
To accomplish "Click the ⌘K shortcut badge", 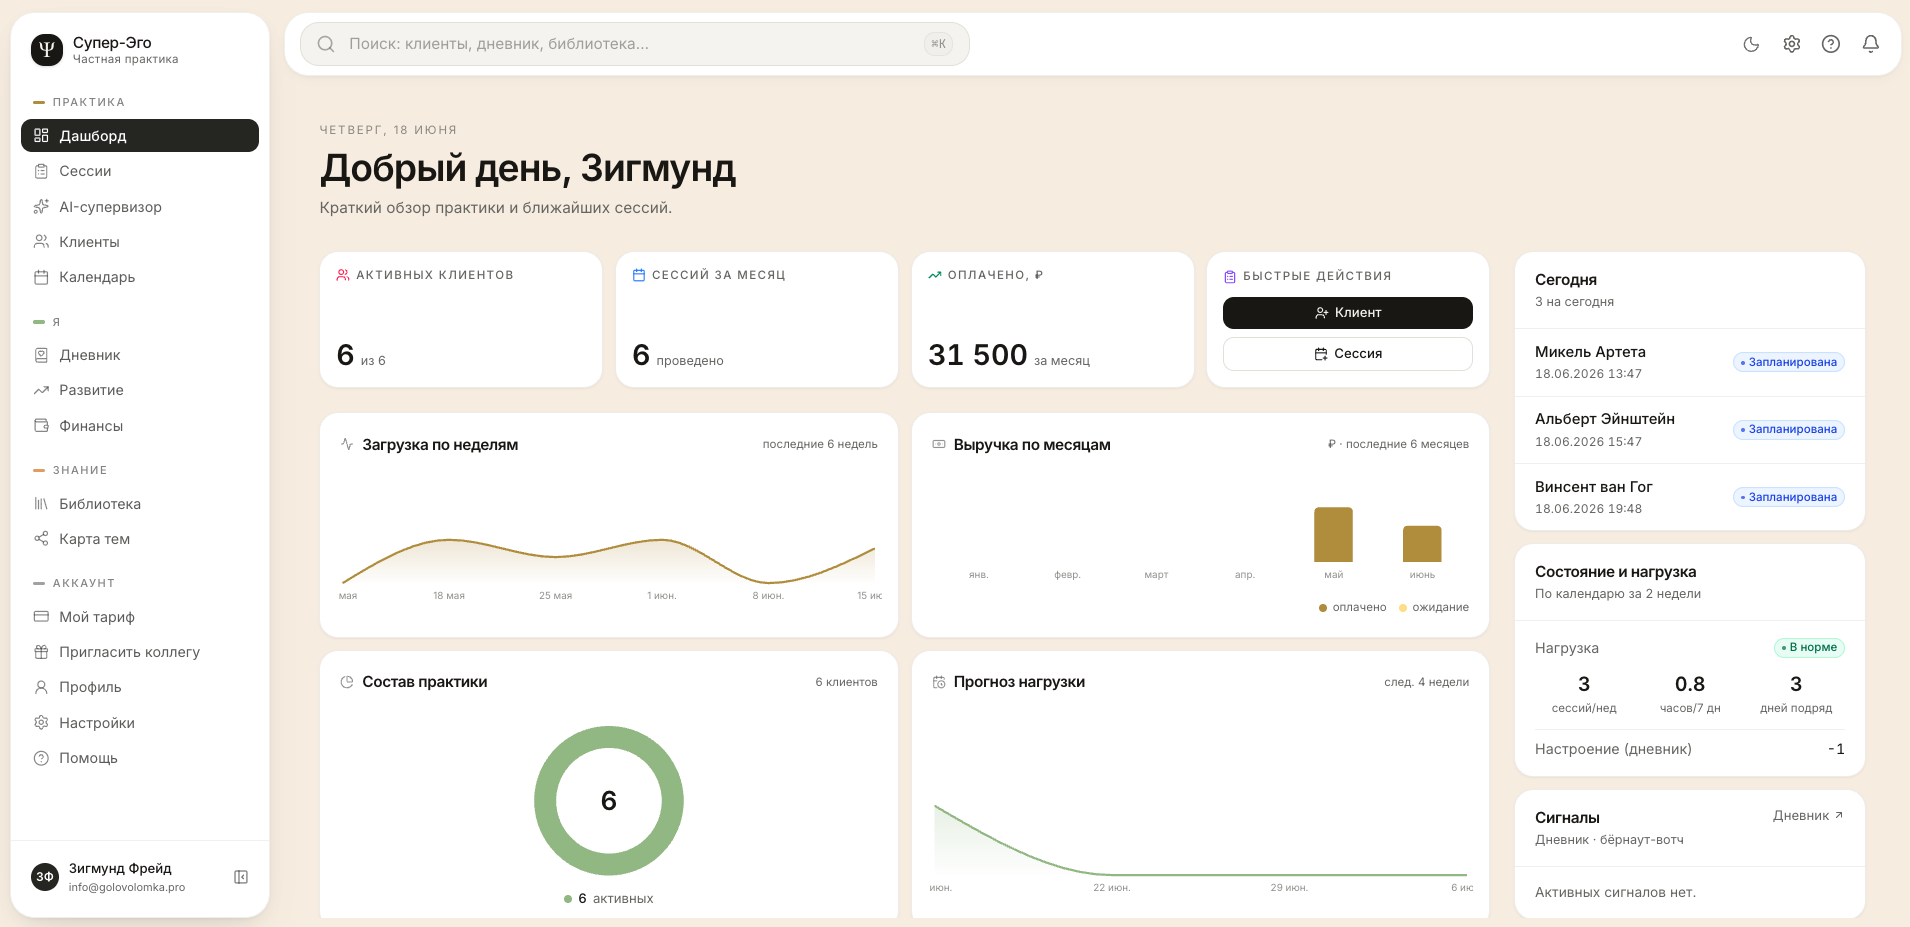I will point(938,44).
